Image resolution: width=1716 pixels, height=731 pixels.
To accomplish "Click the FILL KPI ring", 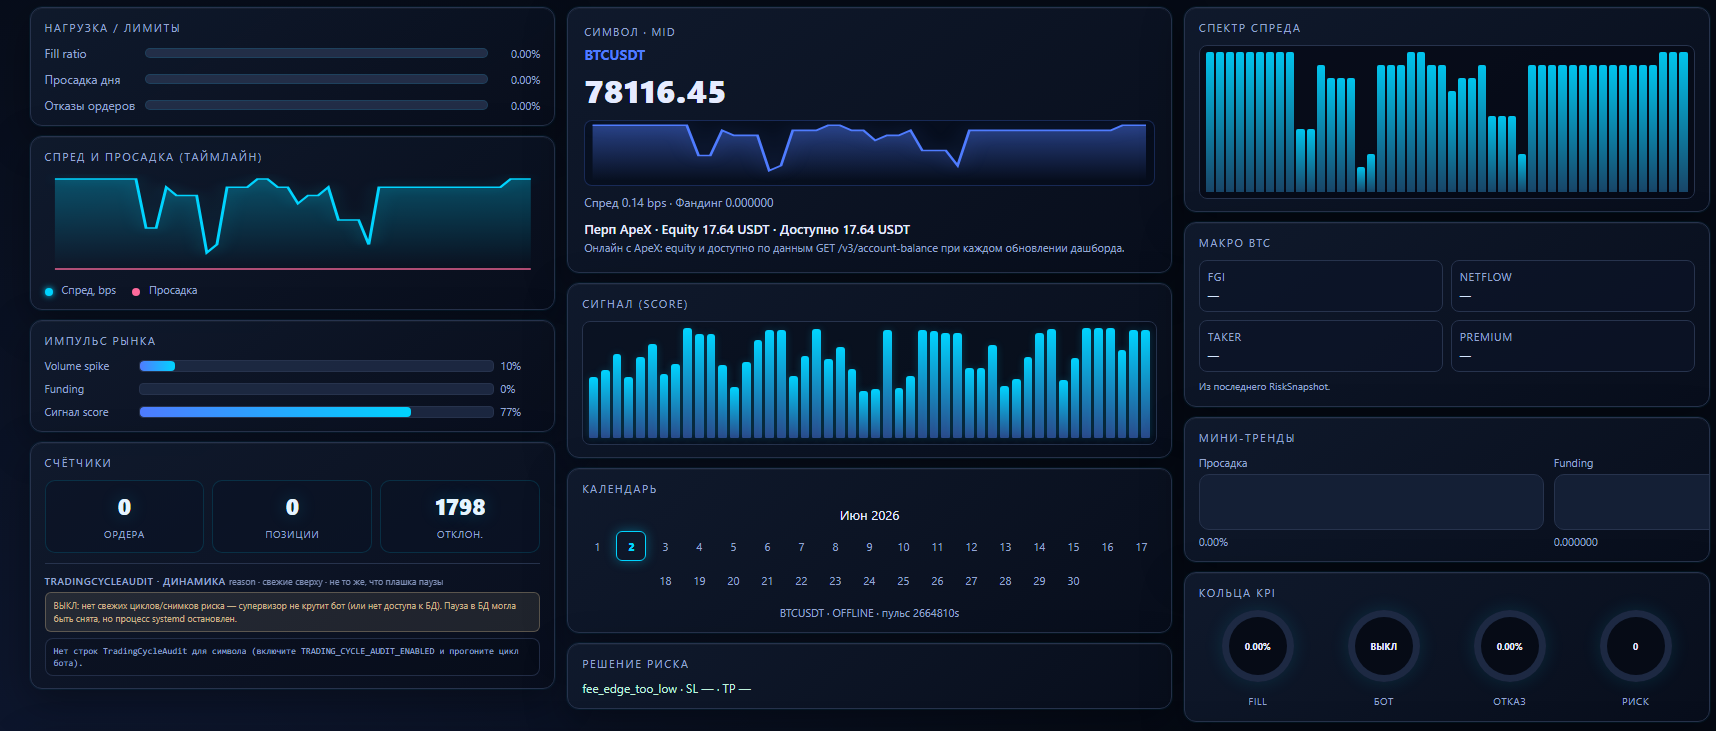I will [1257, 646].
